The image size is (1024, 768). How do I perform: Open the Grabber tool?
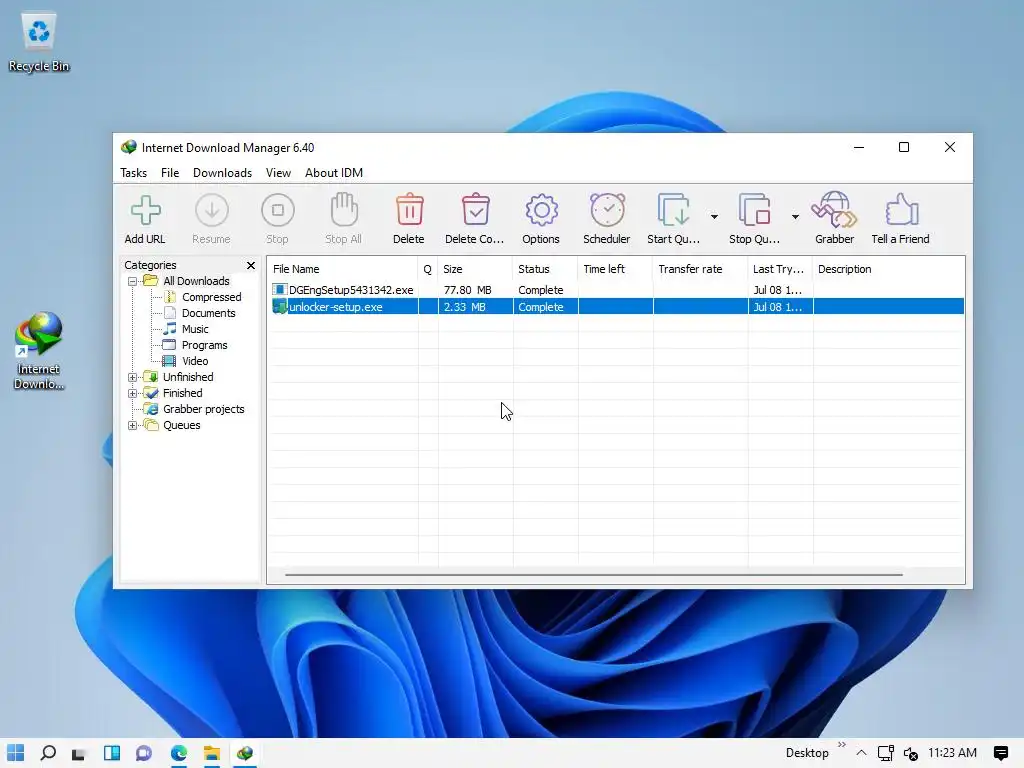tap(834, 210)
